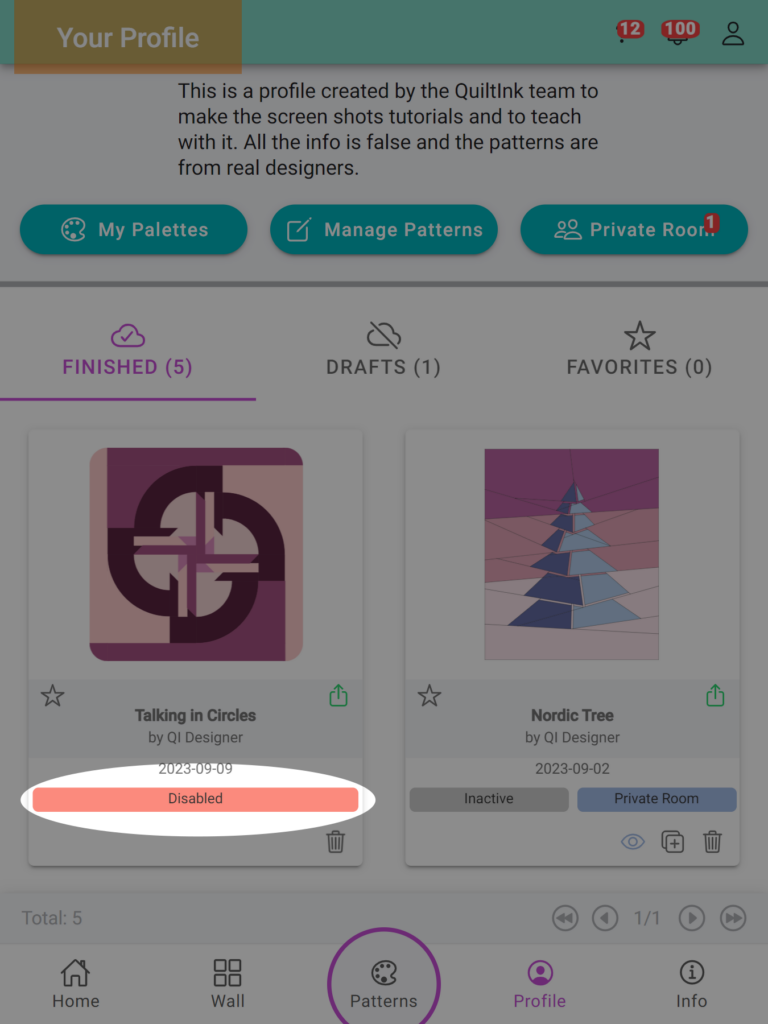Switch to the DRAFTS (1) tab
The height and width of the screenshot is (1024, 768).
383,349
